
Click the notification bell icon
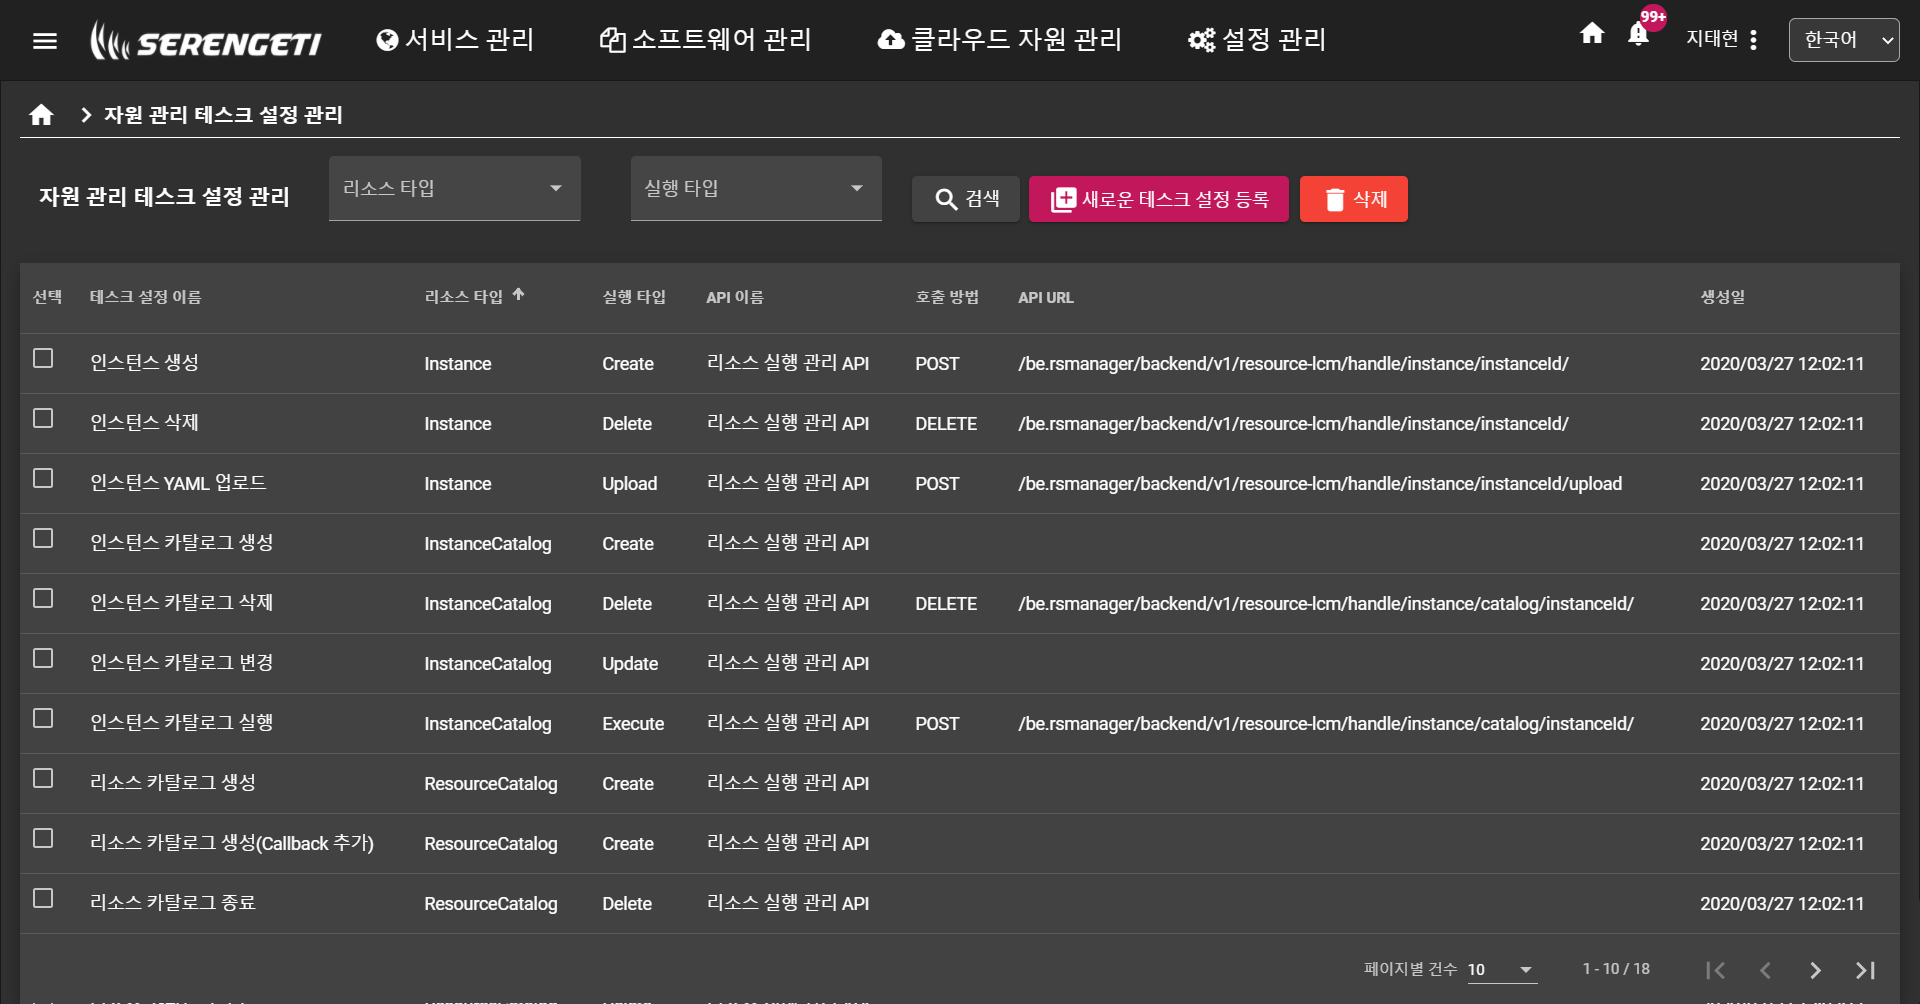click(1638, 35)
